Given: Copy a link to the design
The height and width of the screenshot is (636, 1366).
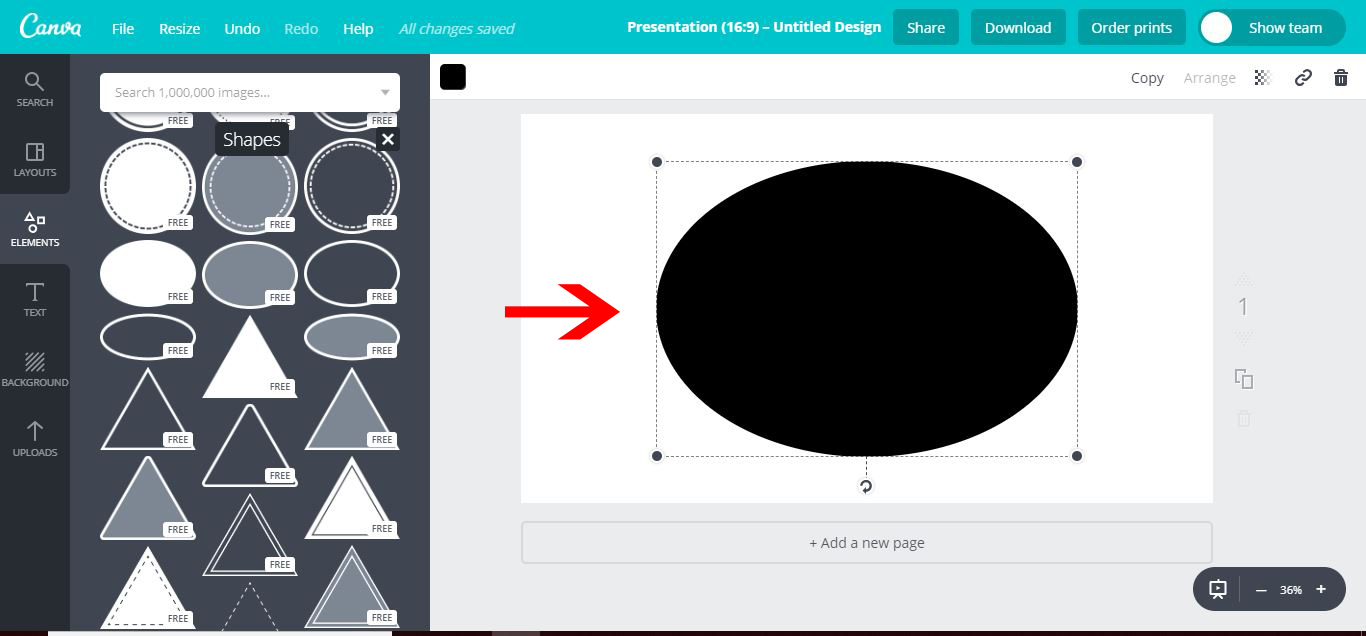Looking at the screenshot, I should click(x=1302, y=77).
